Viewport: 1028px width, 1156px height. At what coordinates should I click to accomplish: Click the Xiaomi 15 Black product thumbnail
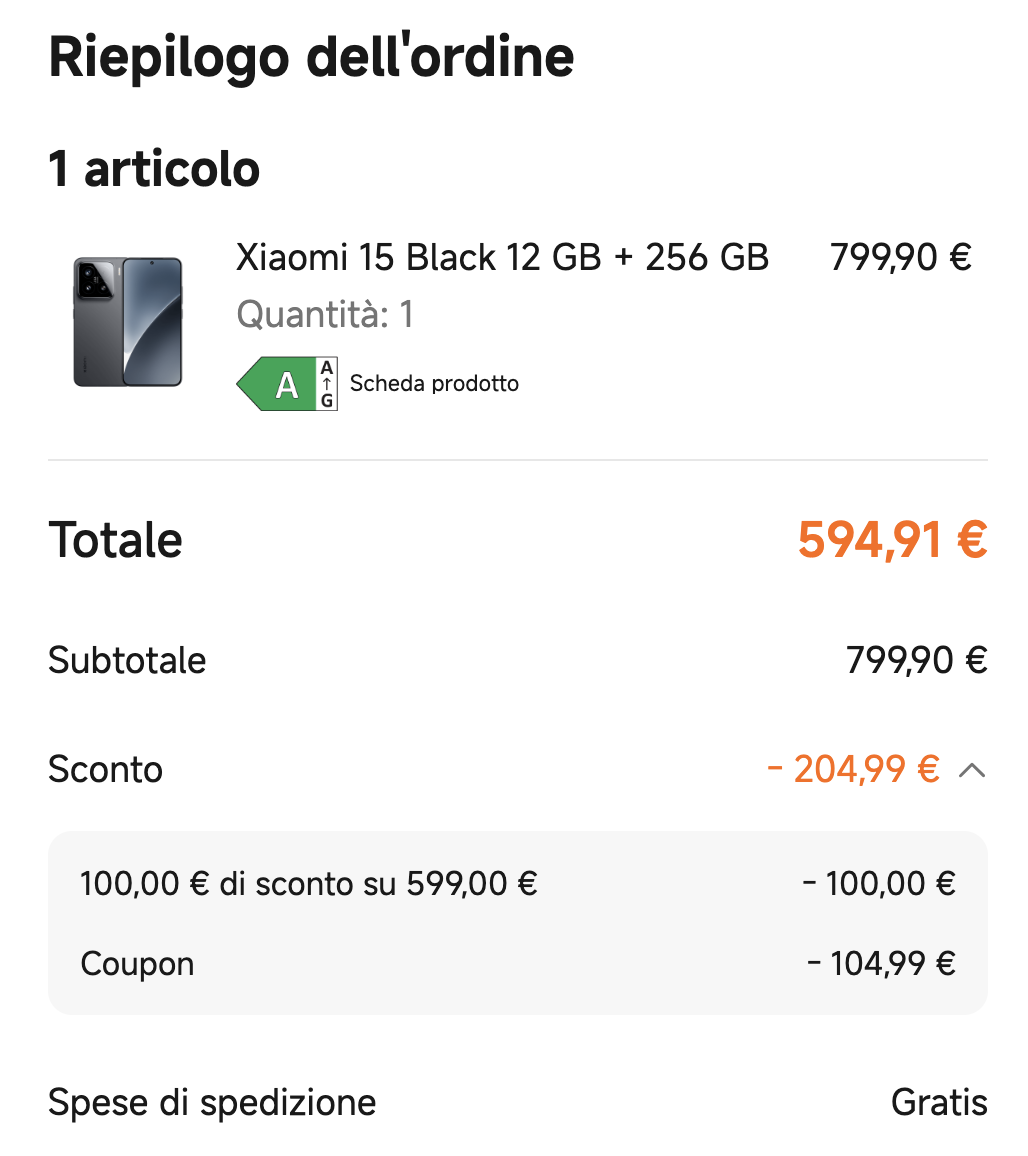pos(128,321)
